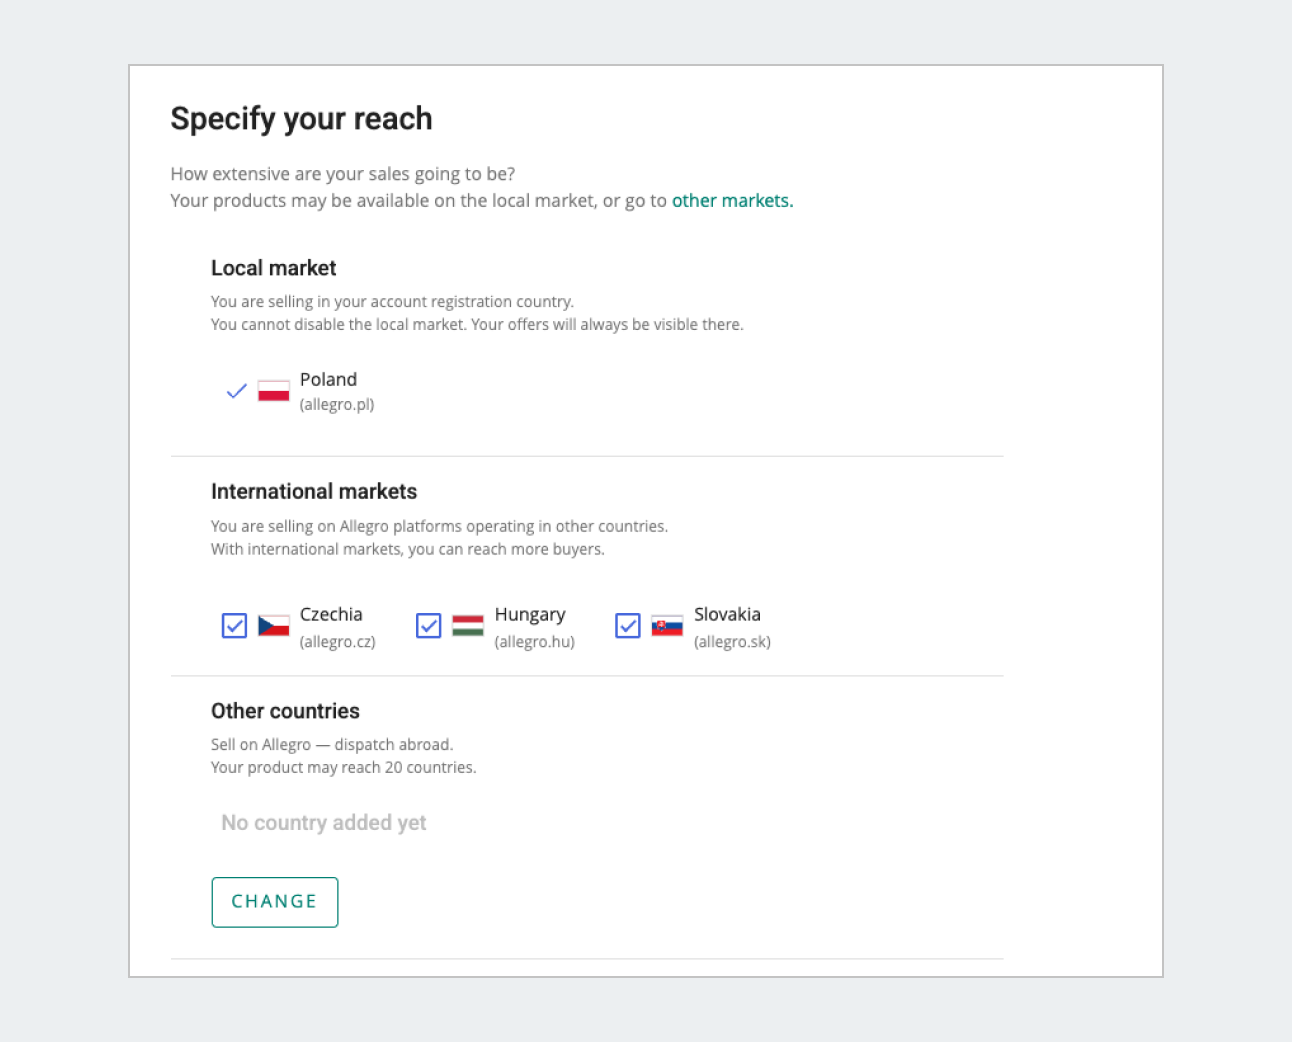
Task: Open the "other markets" link
Action: [732, 201]
